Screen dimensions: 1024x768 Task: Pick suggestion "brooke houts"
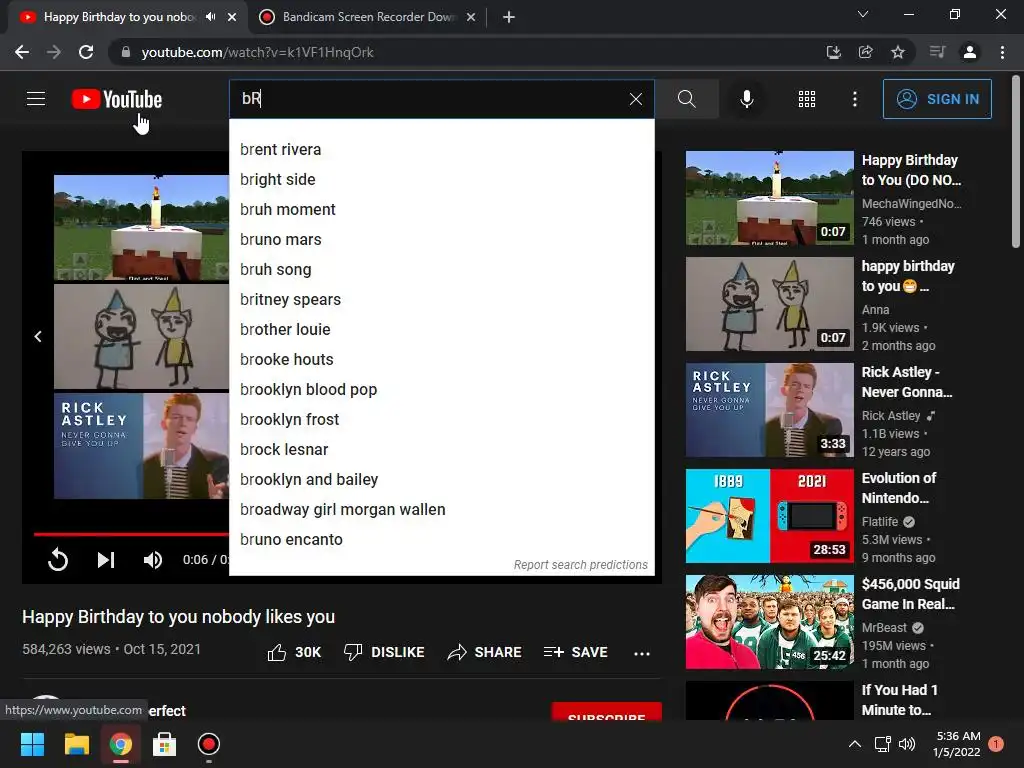pyautogui.click(x=441, y=360)
